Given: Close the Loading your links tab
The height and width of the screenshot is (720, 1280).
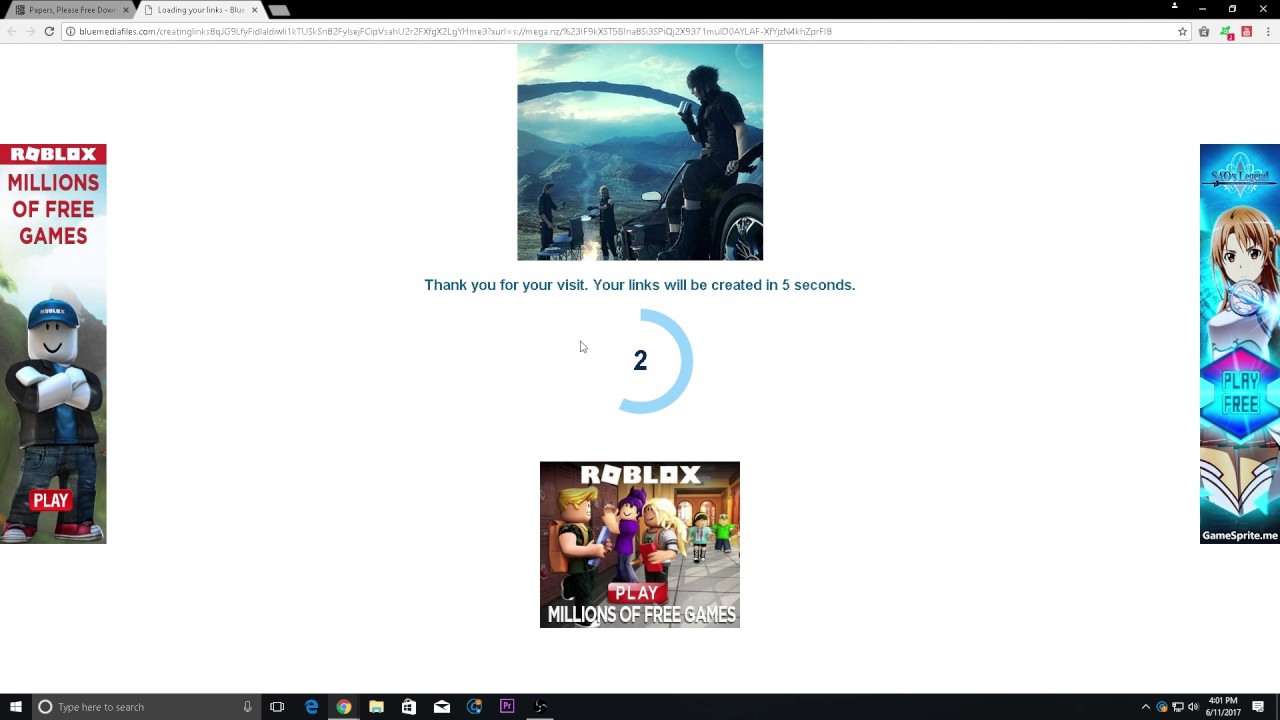Looking at the screenshot, I should point(254,10).
